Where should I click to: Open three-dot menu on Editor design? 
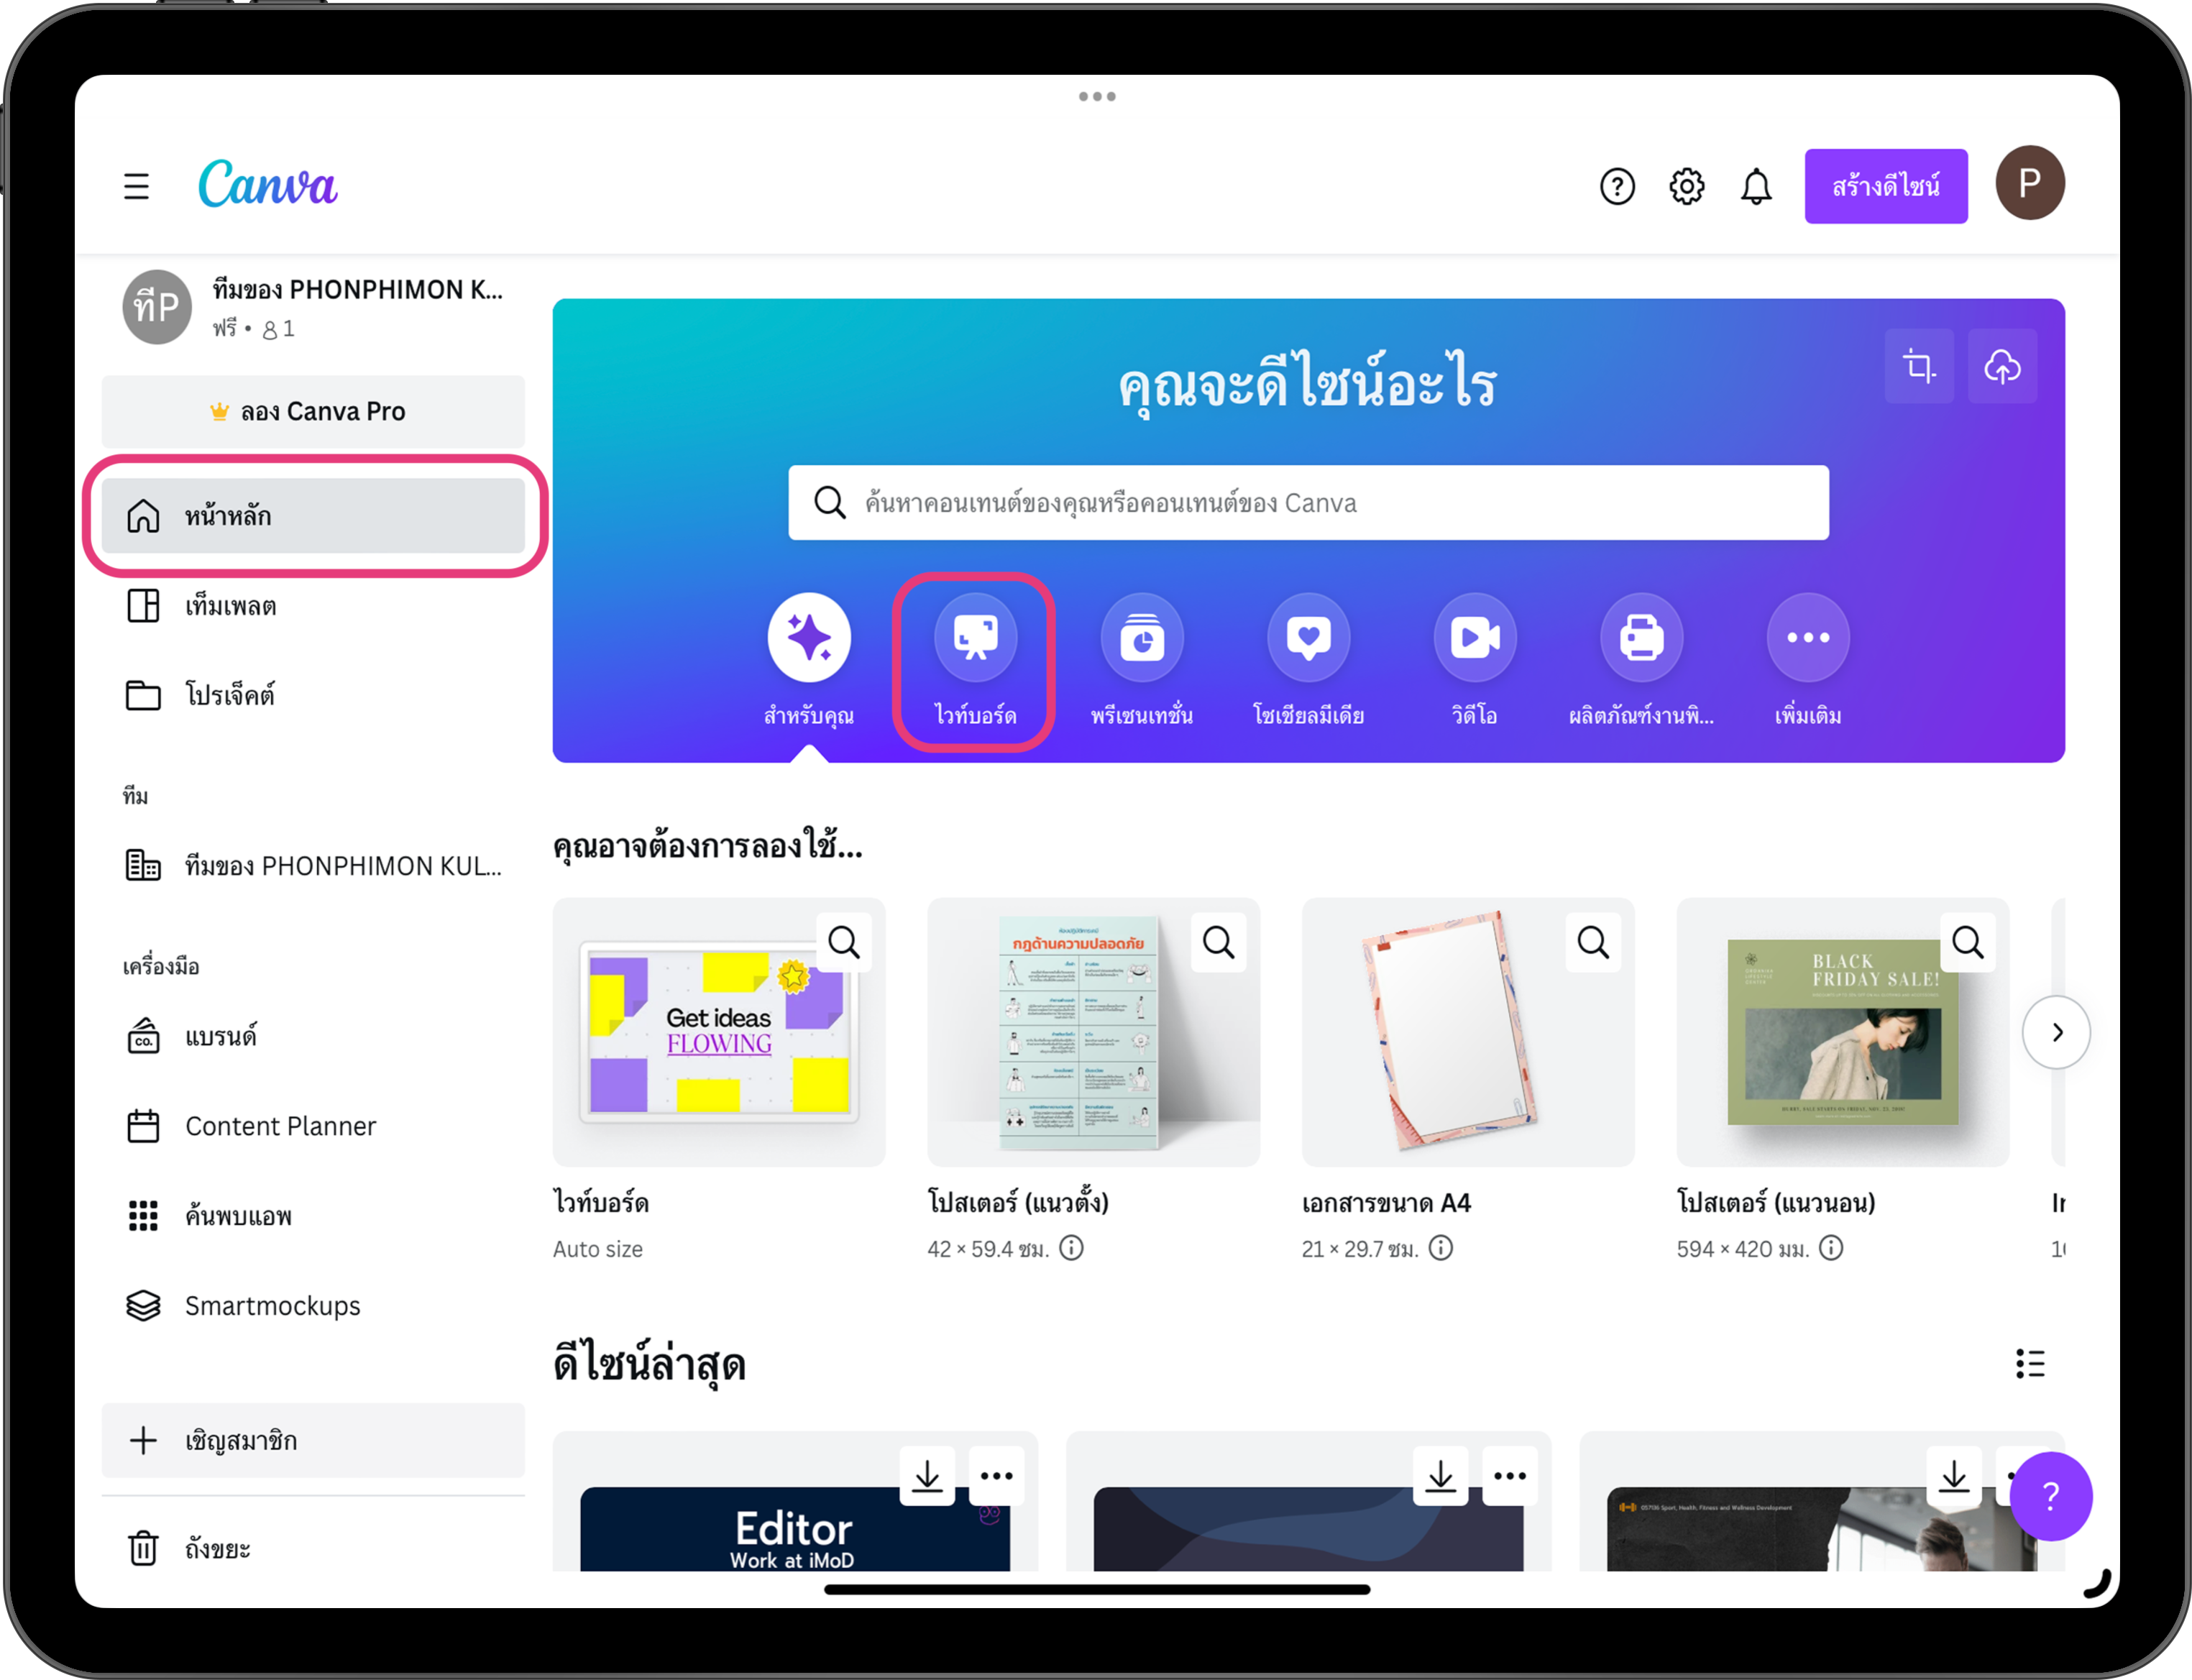(x=996, y=1475)
